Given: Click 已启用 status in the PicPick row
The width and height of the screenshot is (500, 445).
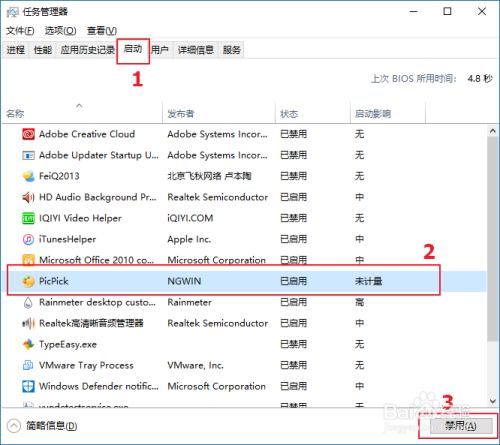Looking at the screenshot, I should (x=293, y=281).
